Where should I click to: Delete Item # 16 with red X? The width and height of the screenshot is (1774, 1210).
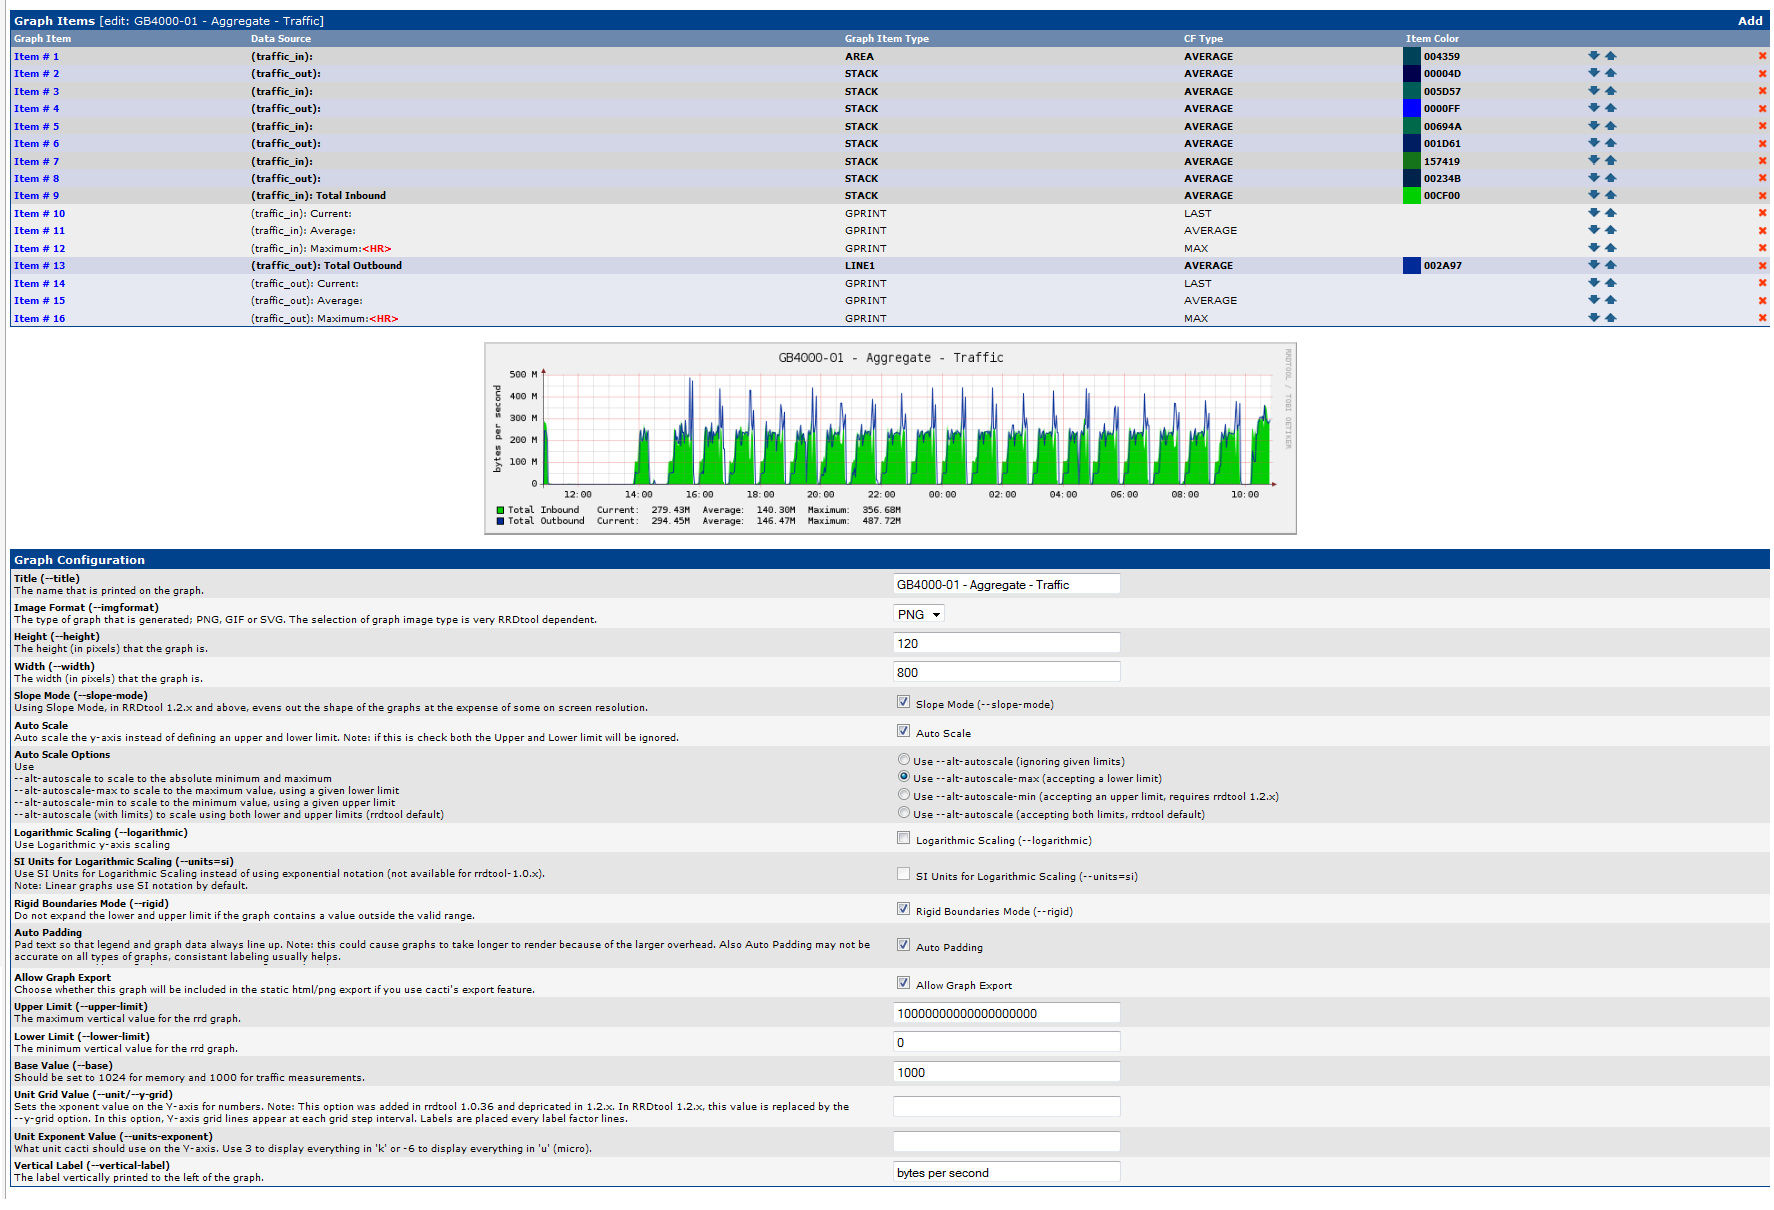[x=1762, y=318]
